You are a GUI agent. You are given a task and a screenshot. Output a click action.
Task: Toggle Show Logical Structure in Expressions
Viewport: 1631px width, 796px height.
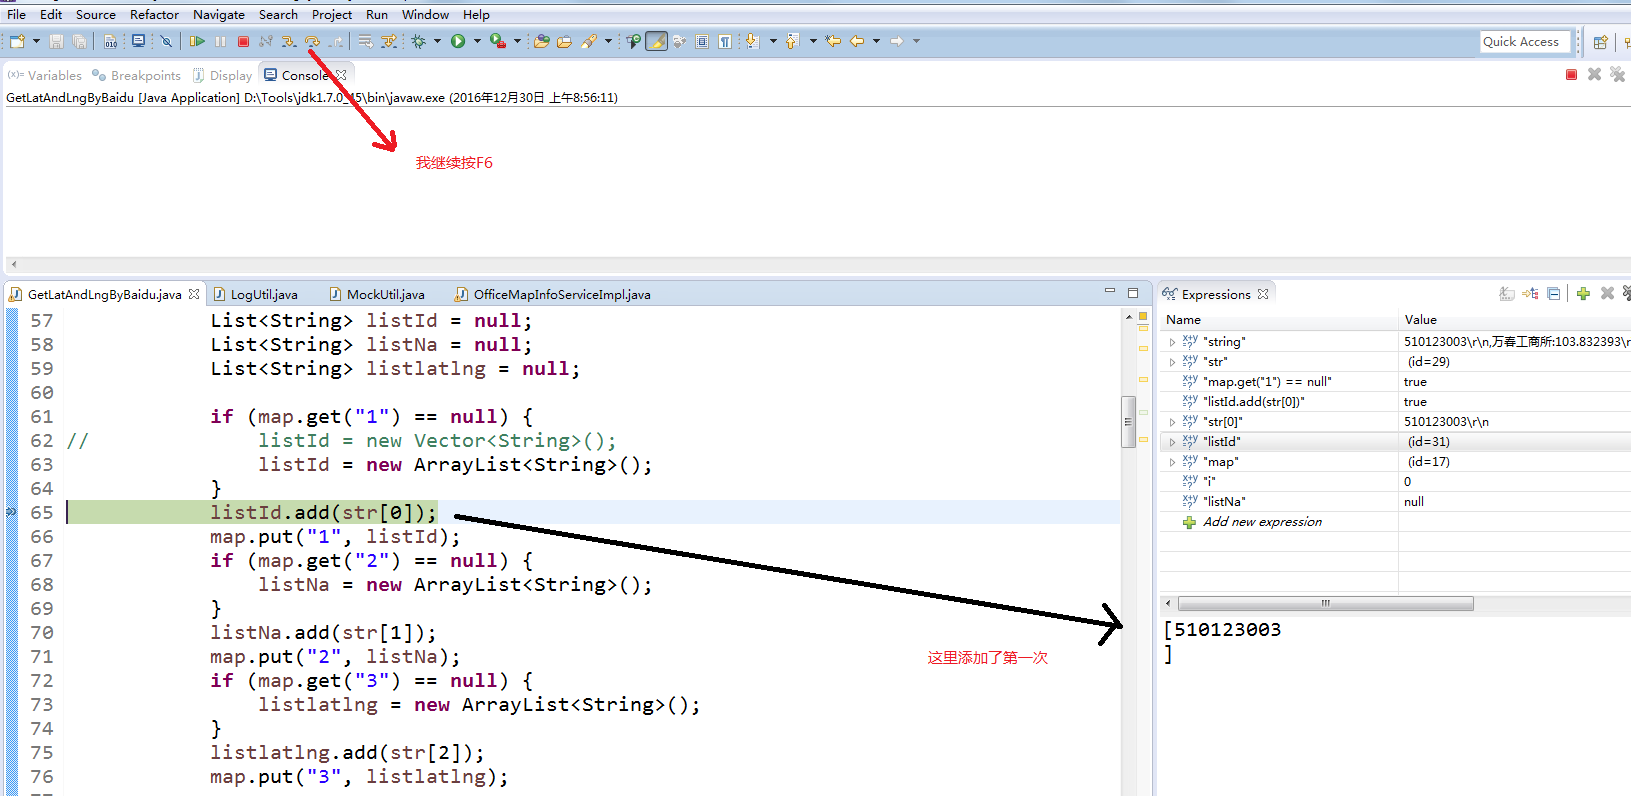1530,294
